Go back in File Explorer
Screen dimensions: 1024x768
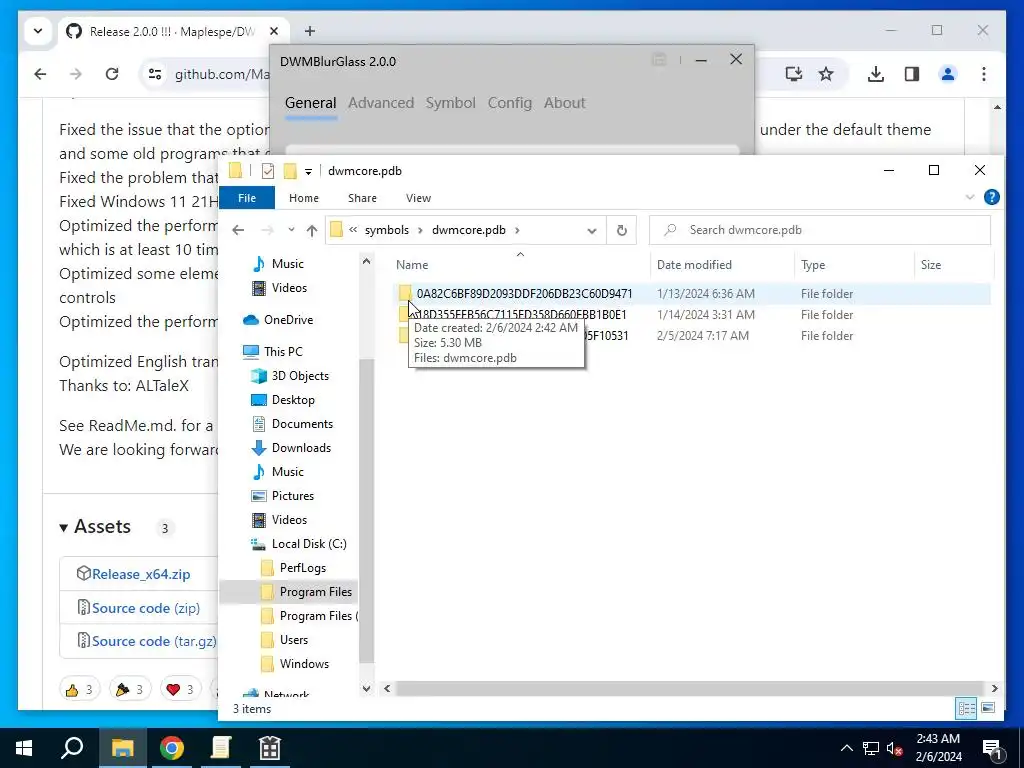coord(238,230)
